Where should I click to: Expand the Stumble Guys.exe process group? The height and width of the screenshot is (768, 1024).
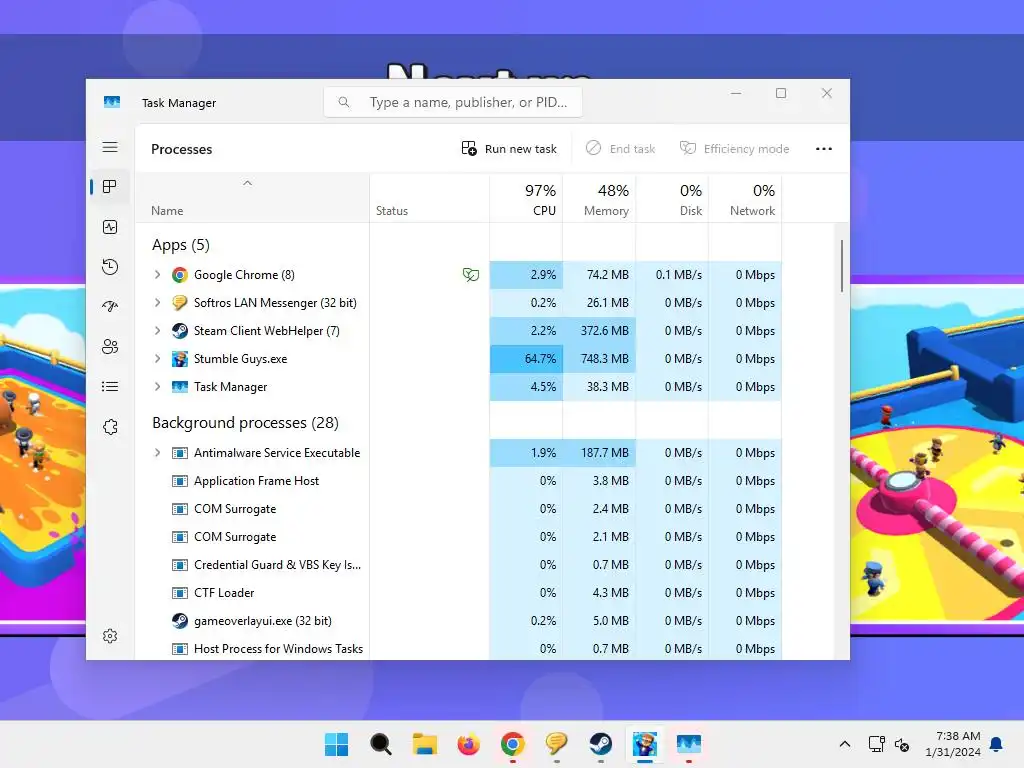157,359
